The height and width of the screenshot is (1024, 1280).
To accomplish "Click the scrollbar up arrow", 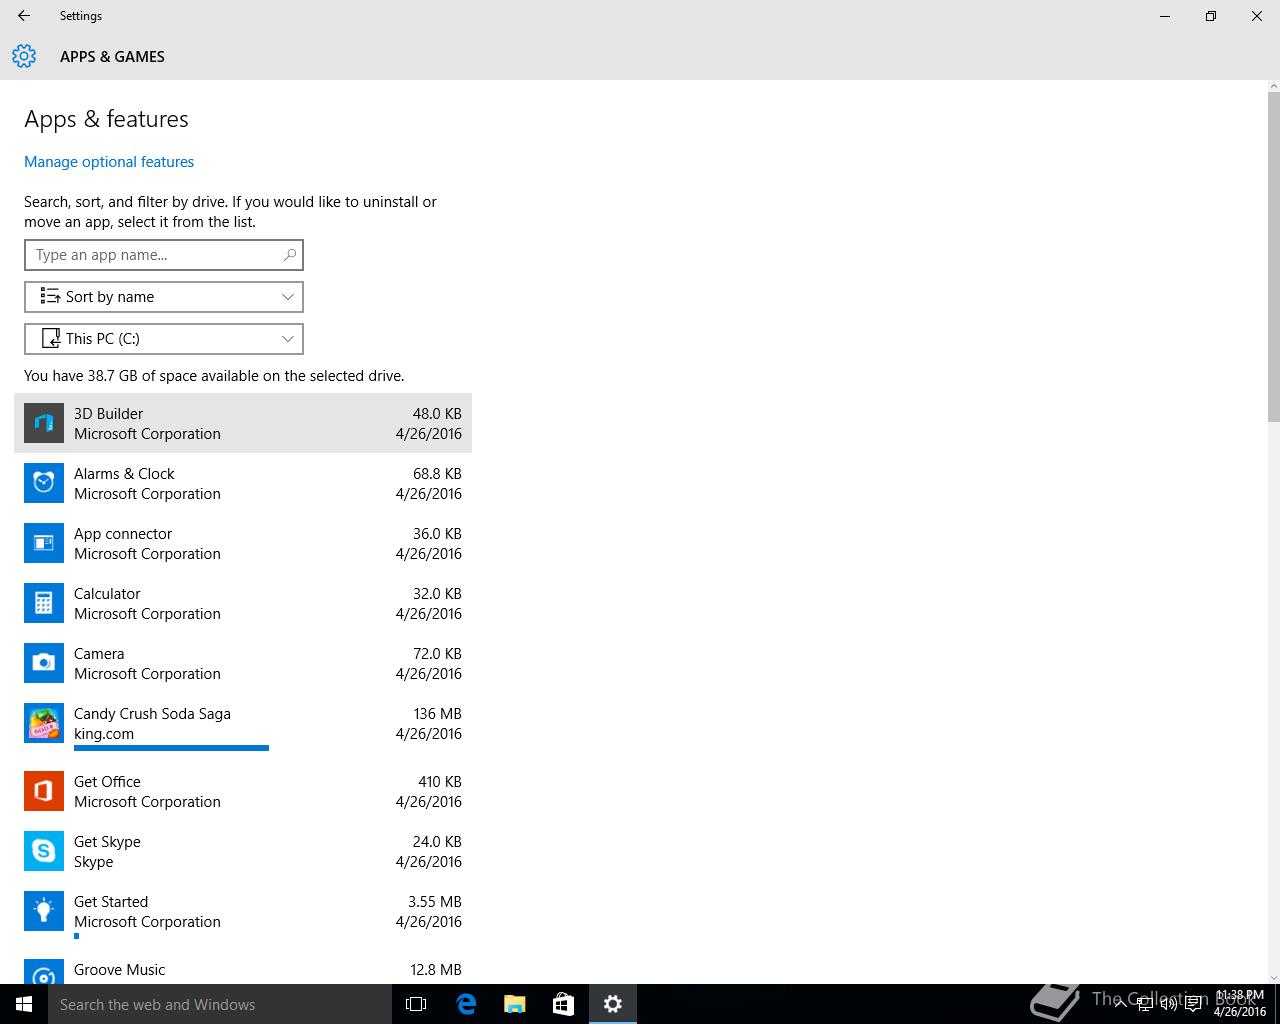I will pos(1273,87).
